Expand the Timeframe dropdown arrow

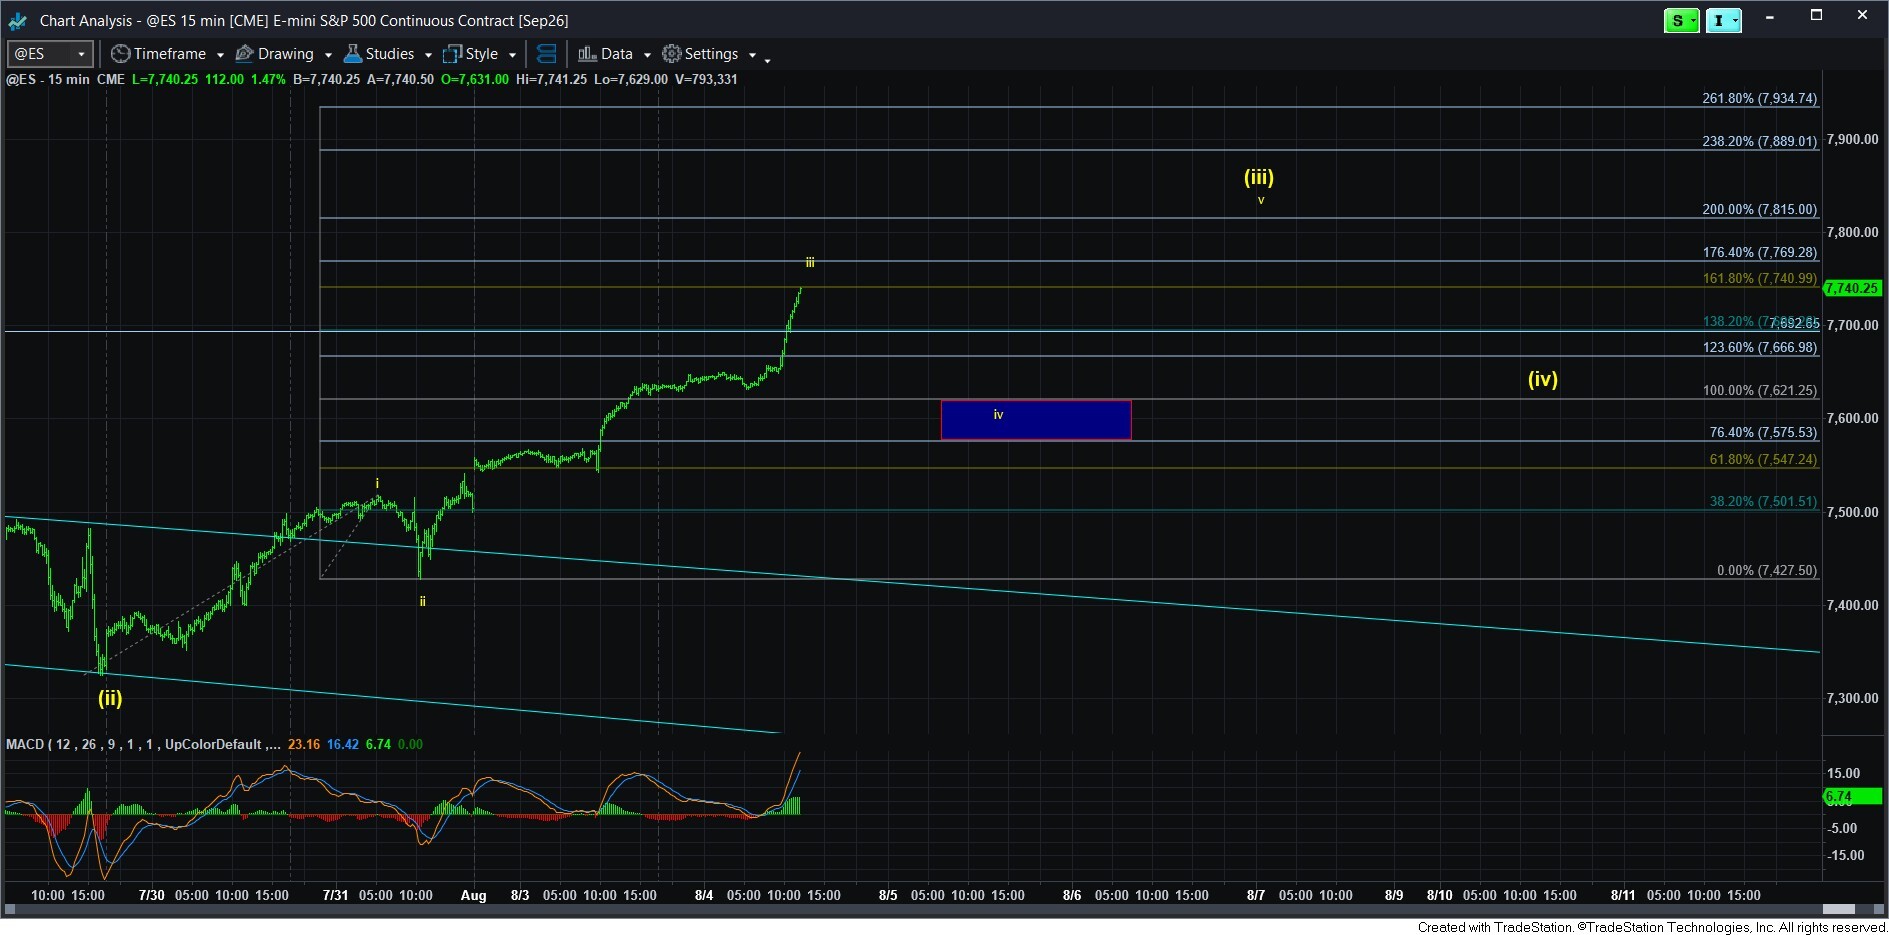tap(220, 55)
